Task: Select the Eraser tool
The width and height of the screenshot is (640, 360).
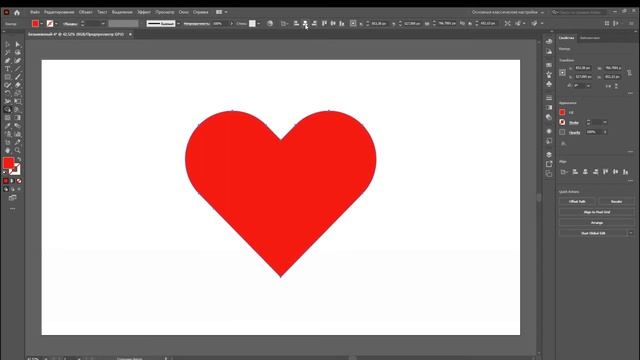Action: coord(18,85)
